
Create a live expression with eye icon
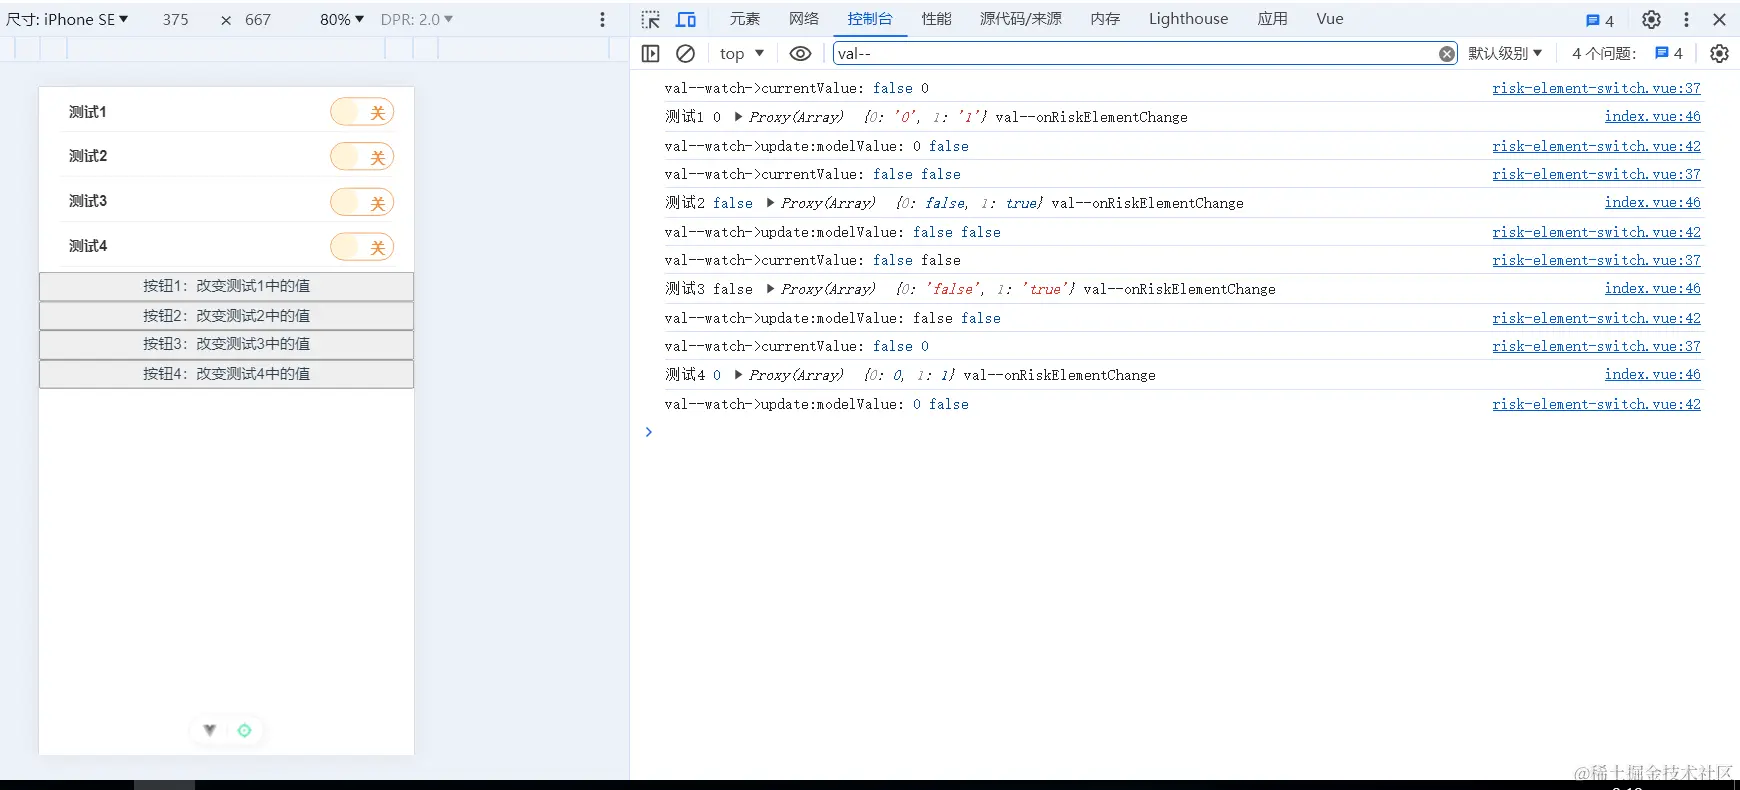click(x=800, y=54)
